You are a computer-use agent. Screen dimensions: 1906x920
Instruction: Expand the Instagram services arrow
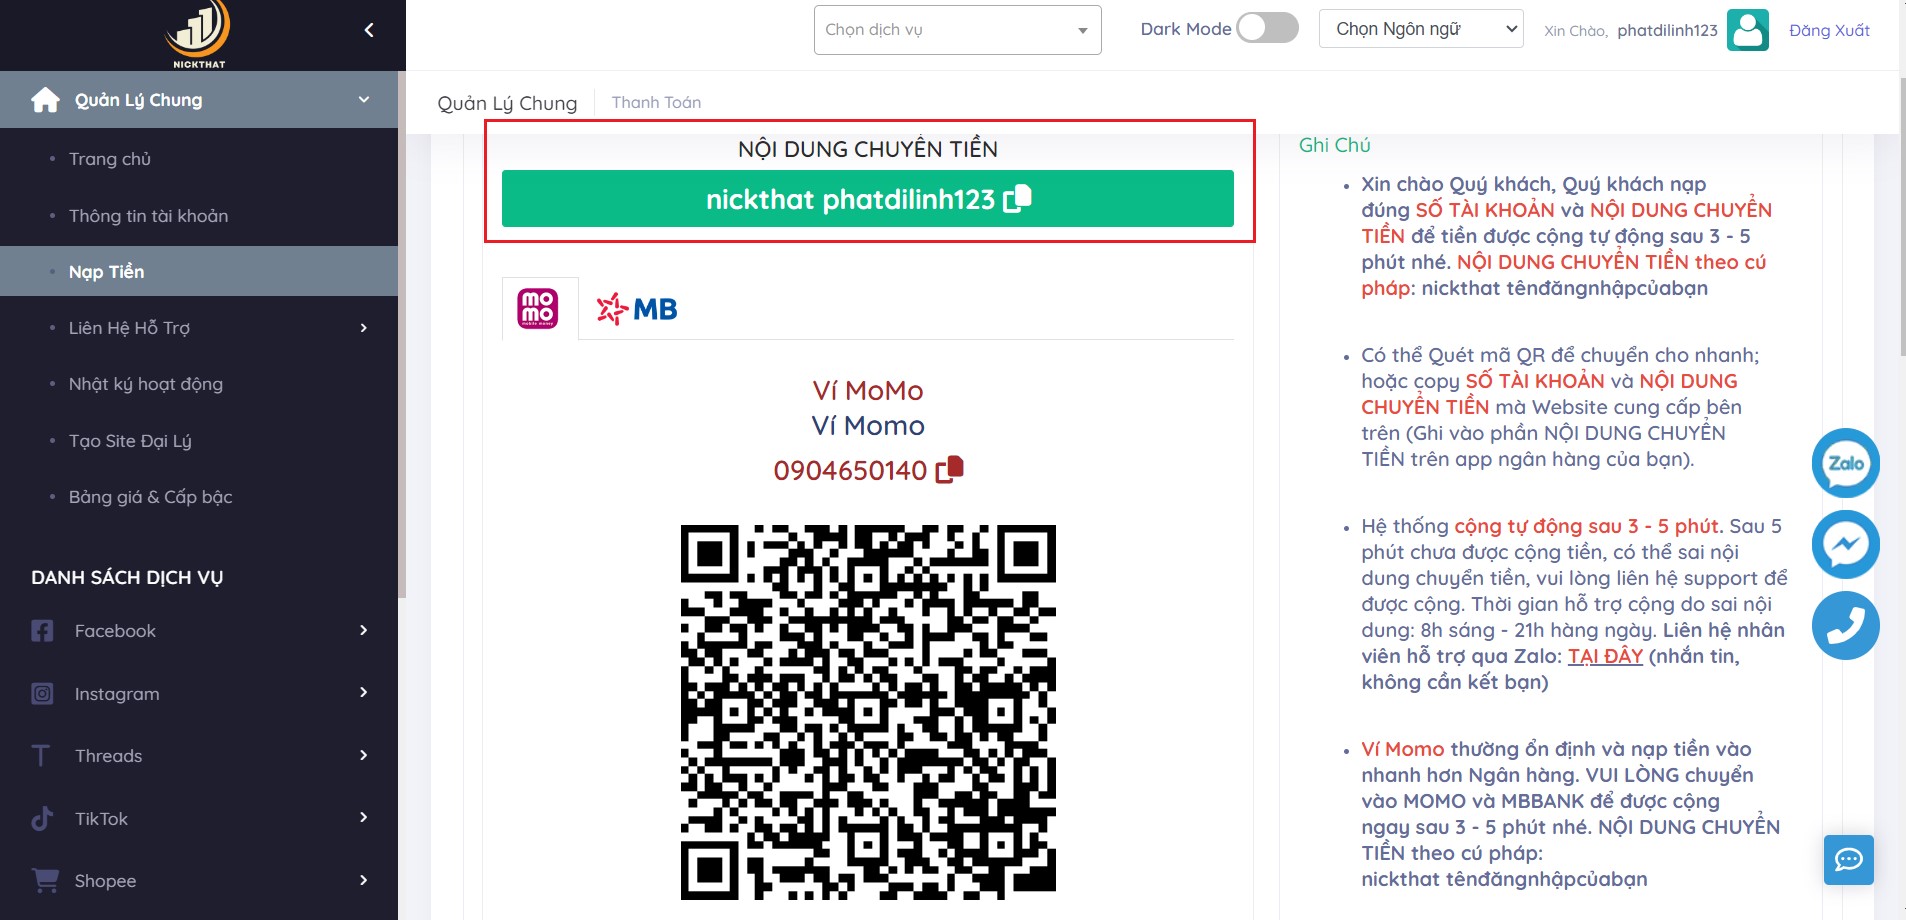click(x=364, y=693)
